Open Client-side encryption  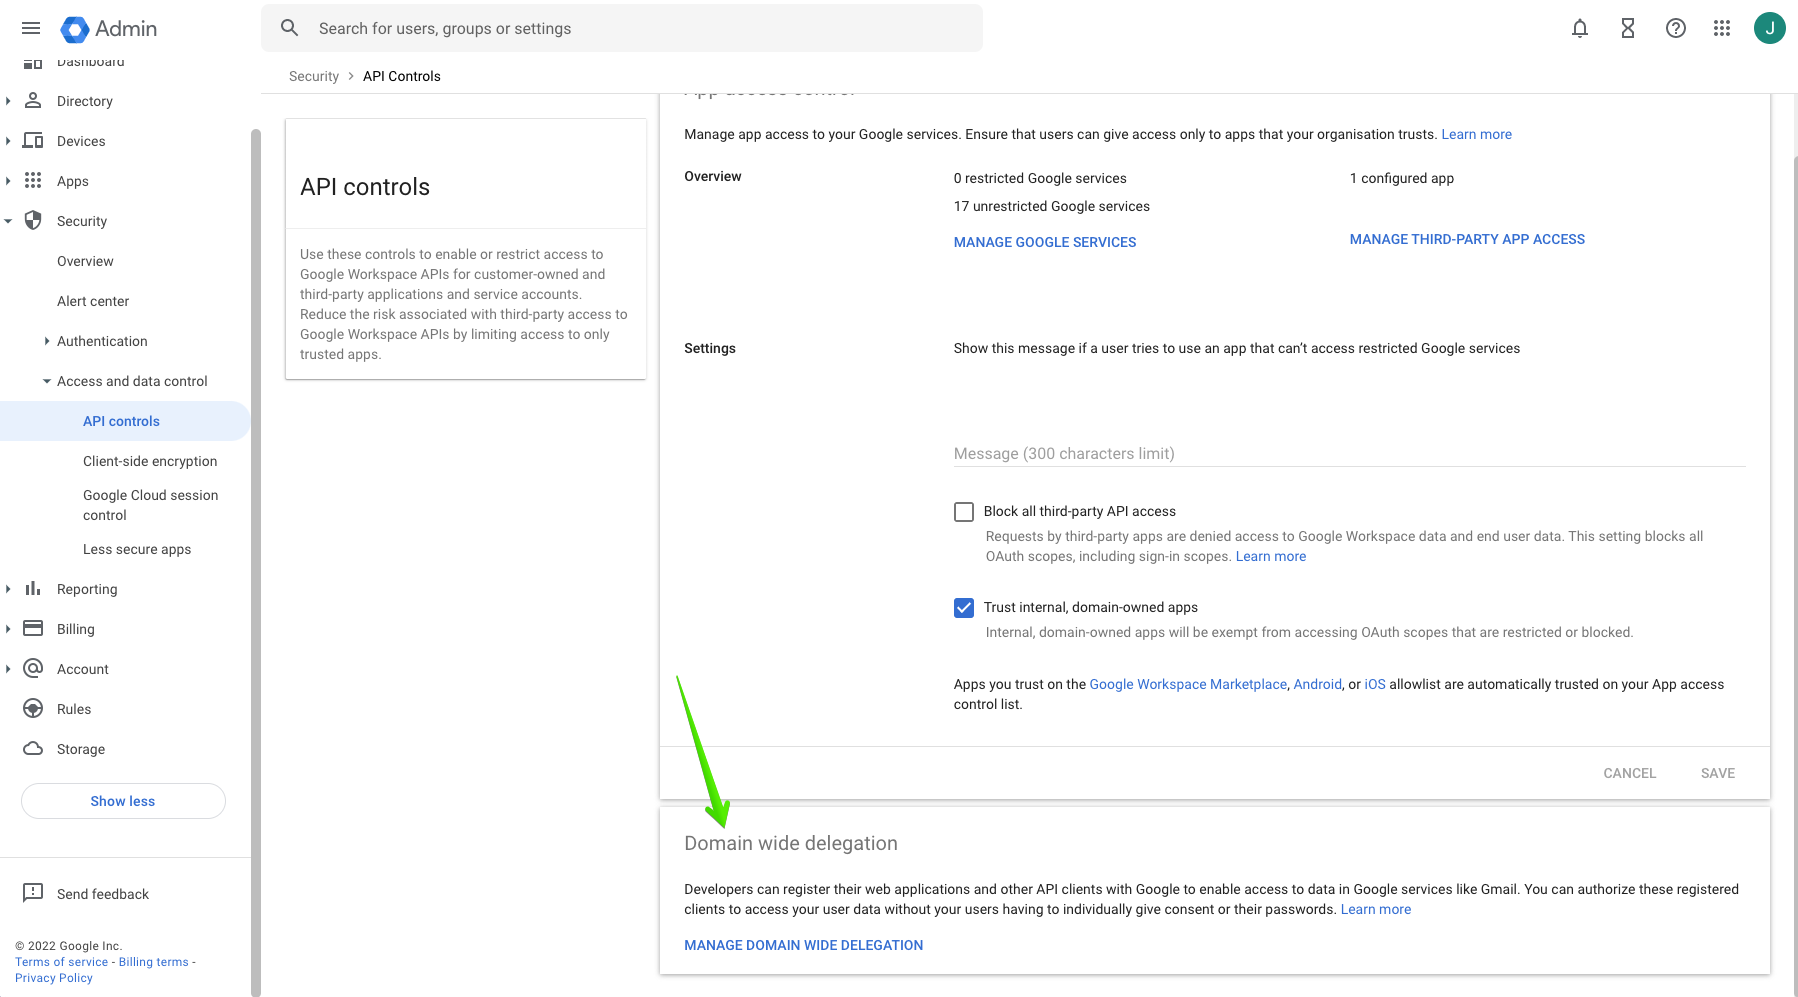click(x=150, y=461)
